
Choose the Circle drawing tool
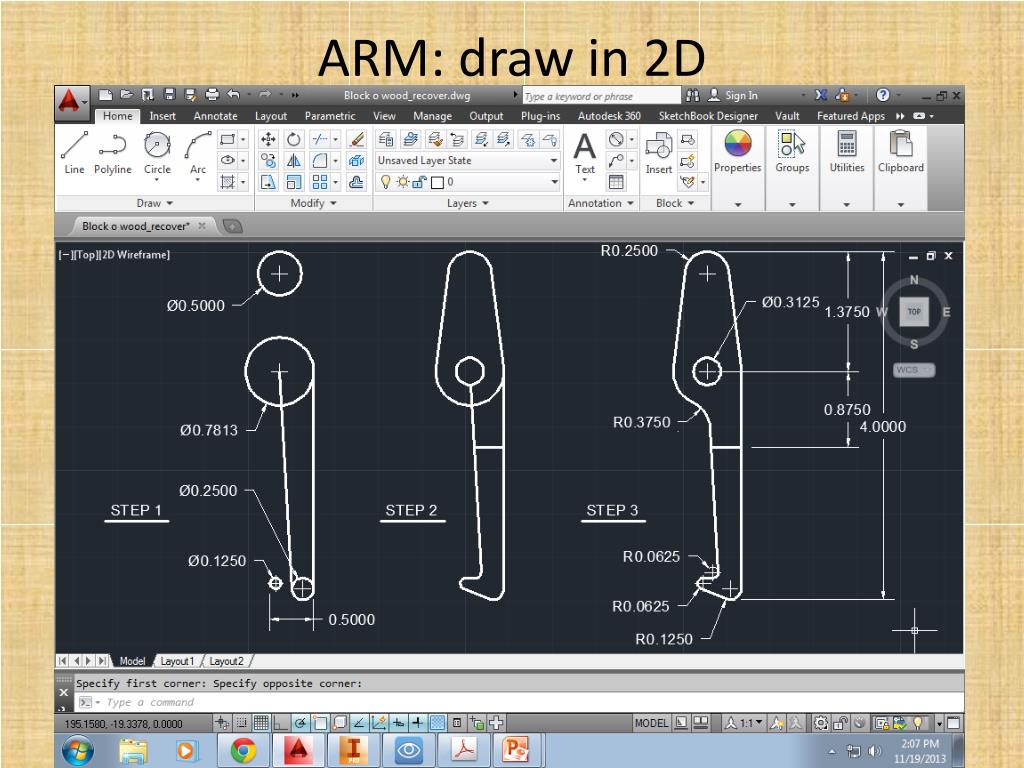157,153
